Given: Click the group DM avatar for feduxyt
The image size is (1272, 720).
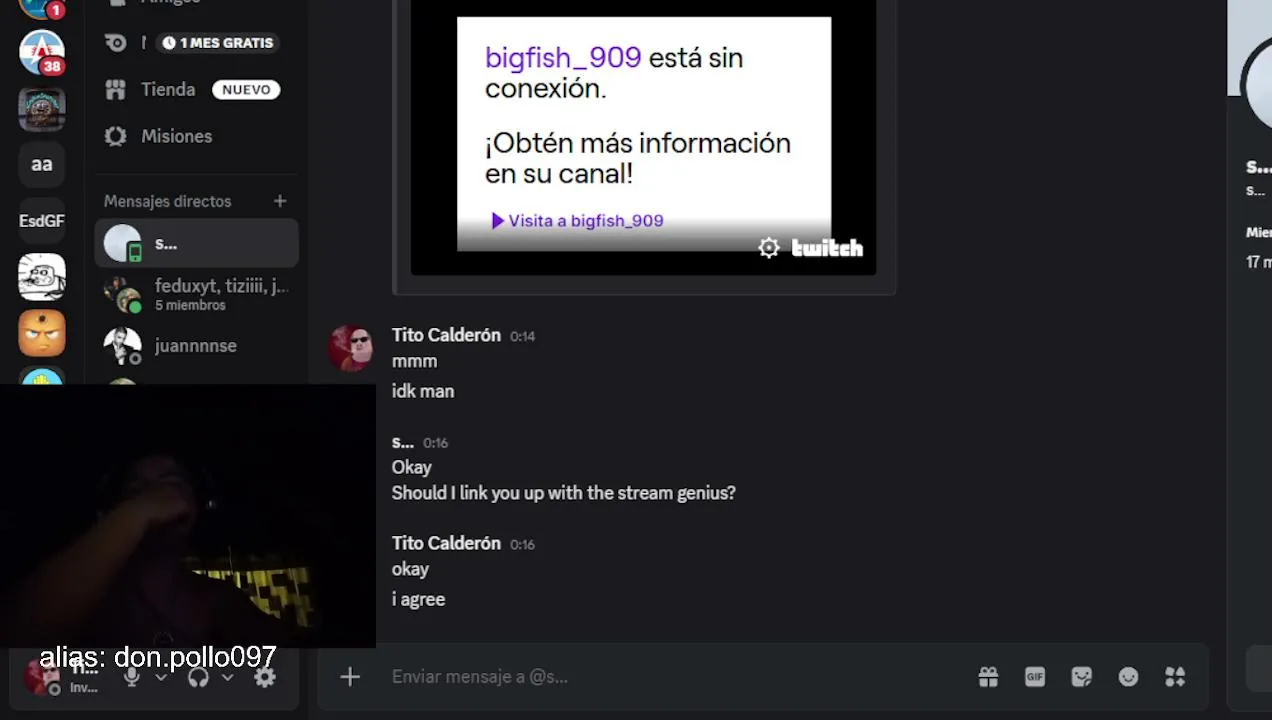Looking at the screenshot, I should 123,295.
